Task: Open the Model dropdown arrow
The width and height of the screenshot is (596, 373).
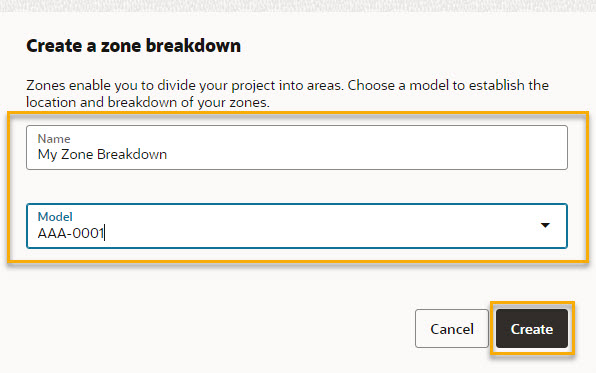Action: (545, 225)
